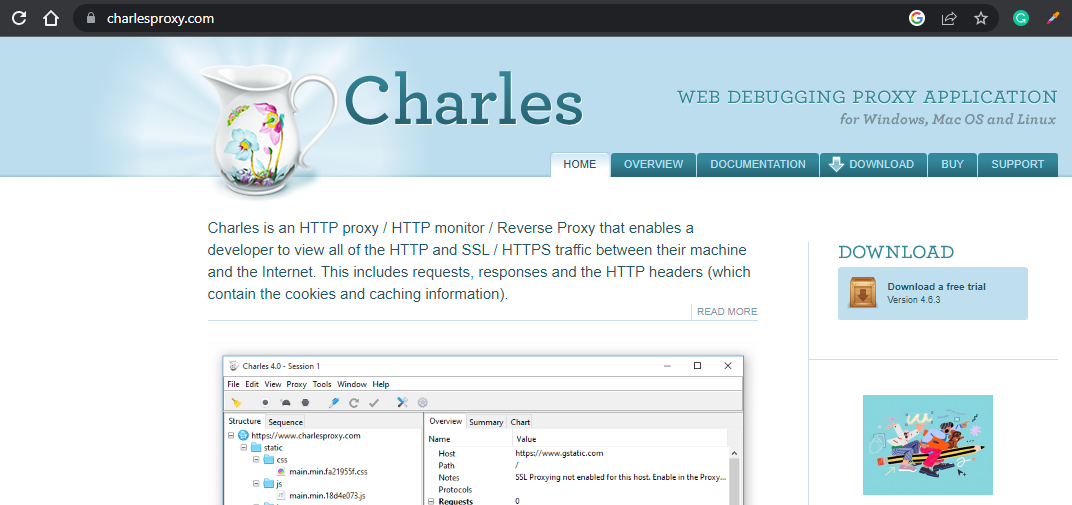The image size is (1072, 505).
Task: Click the wooden box download icon
Action: [x=864, y=292]
